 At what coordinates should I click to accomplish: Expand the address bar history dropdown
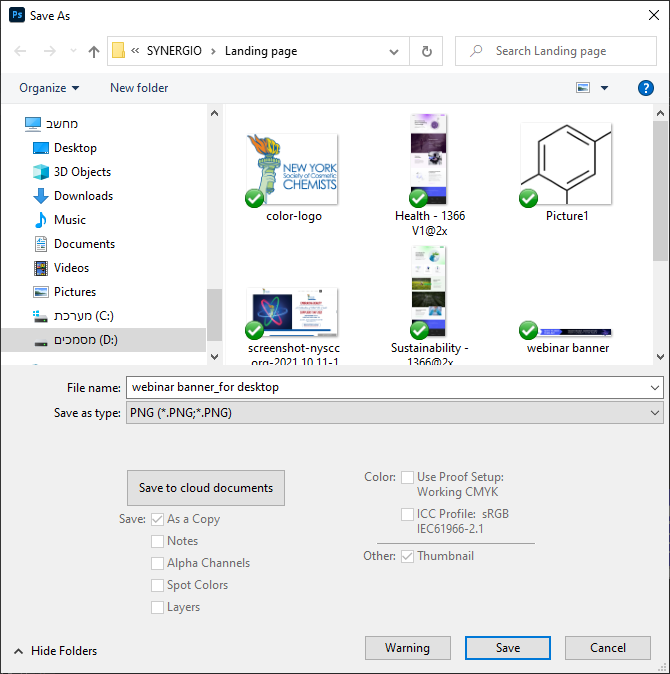[394, 52]
